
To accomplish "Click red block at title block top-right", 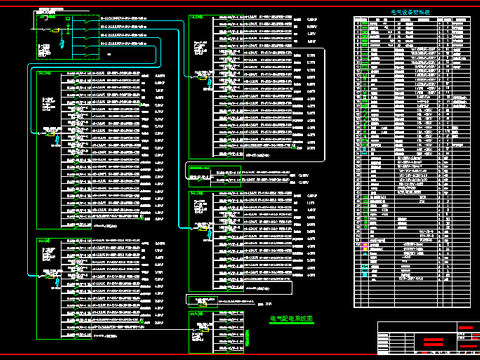I will pos(466,328).
